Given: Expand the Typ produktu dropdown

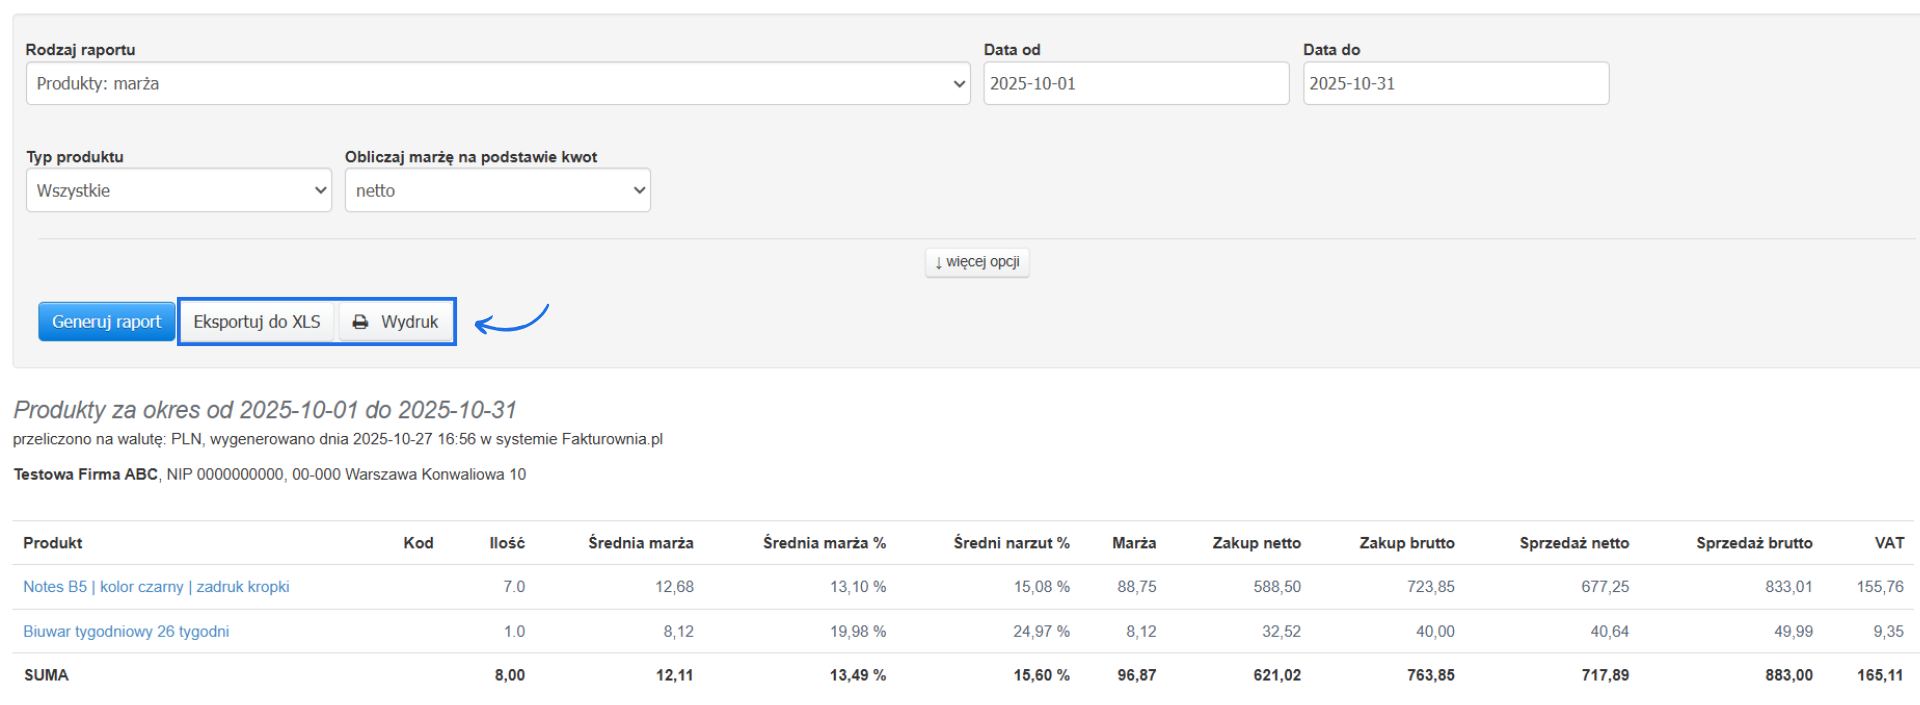Looking at the screenshot, I should click(x=178, y=191).
